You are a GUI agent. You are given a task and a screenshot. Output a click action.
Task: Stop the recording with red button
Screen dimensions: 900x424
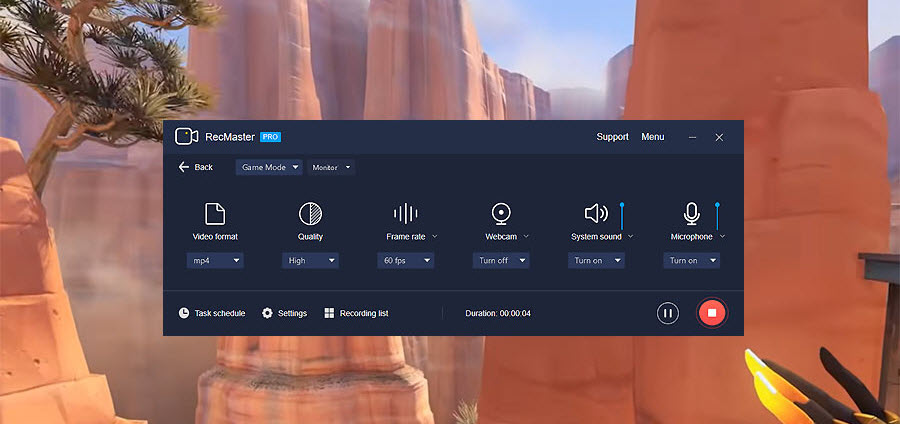[712, 313]
